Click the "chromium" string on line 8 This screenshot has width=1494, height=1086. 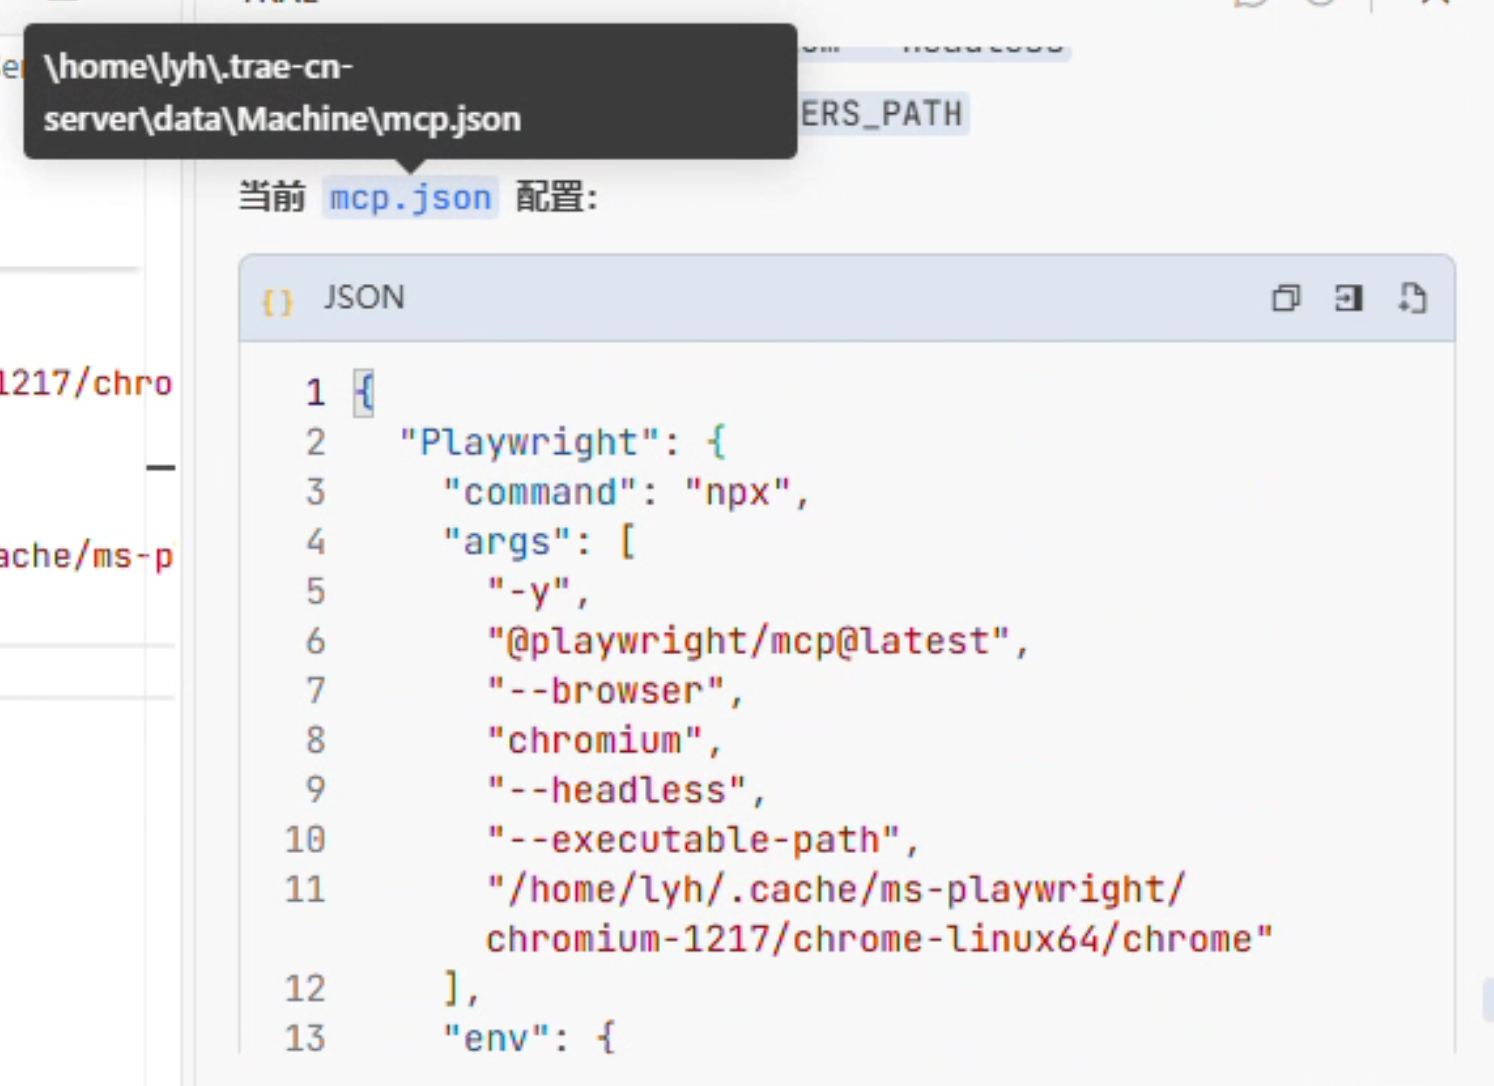click(x=595, y=741)
